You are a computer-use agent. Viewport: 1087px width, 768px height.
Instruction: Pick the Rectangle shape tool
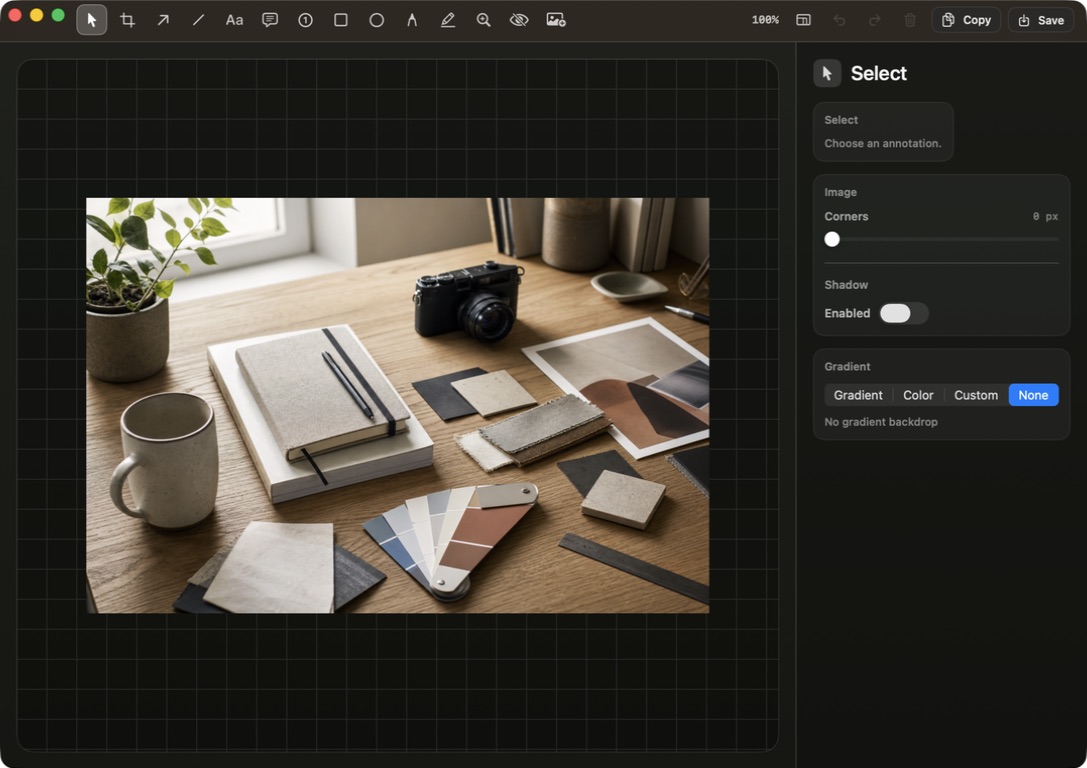(341, 20)
